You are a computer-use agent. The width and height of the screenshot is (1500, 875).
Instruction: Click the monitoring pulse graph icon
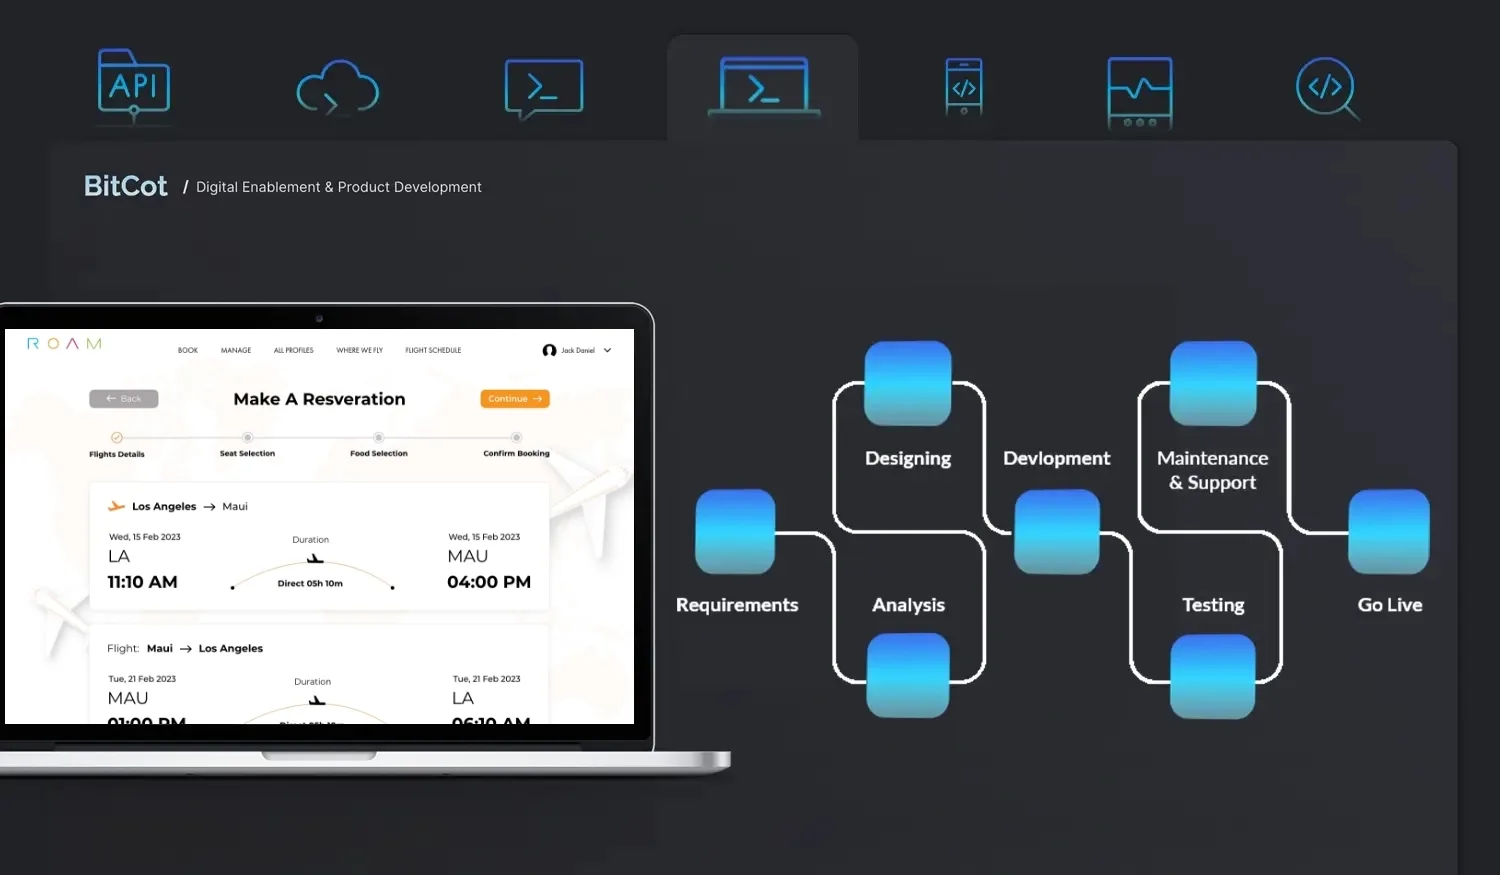pyautogui.click(x=1139, y=92)
